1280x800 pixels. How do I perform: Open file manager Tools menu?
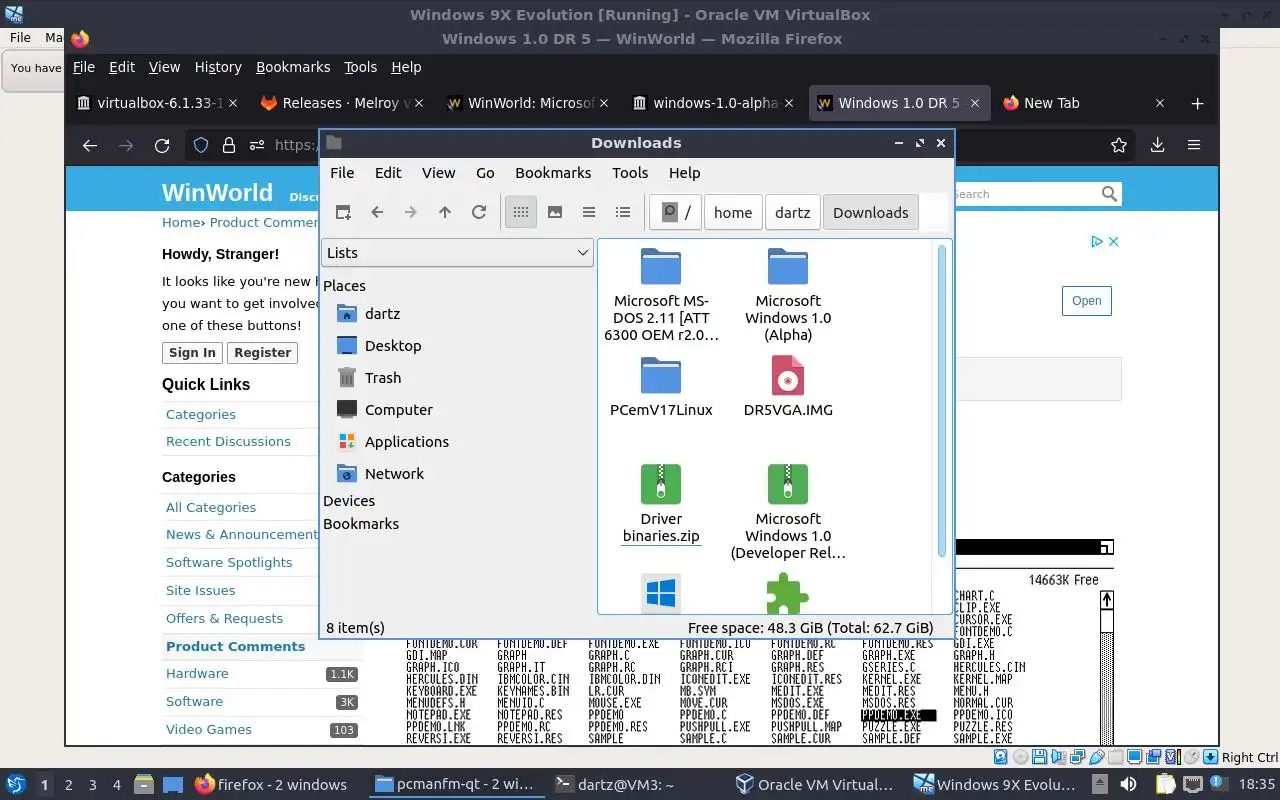(x=630, y=173)
